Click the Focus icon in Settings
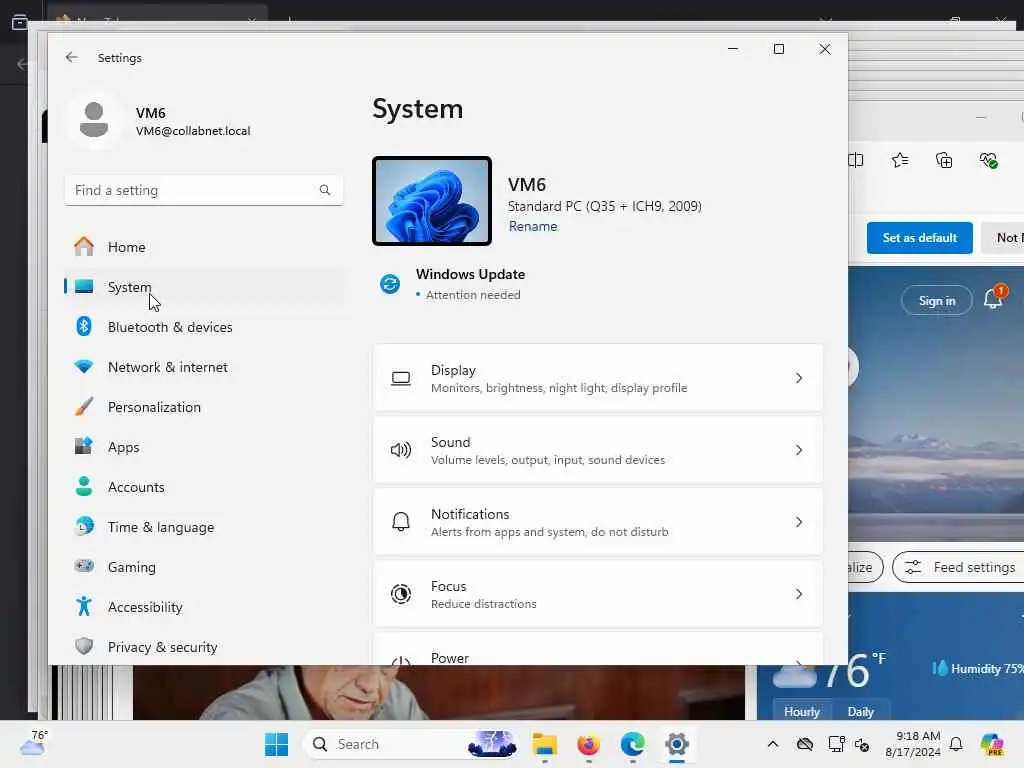Viewport: 1024px width, 768px height. [x=401, y=594]
